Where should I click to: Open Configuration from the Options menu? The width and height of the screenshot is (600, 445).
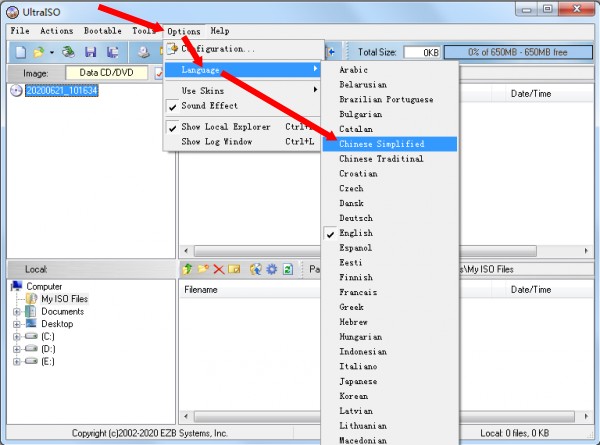217,49
